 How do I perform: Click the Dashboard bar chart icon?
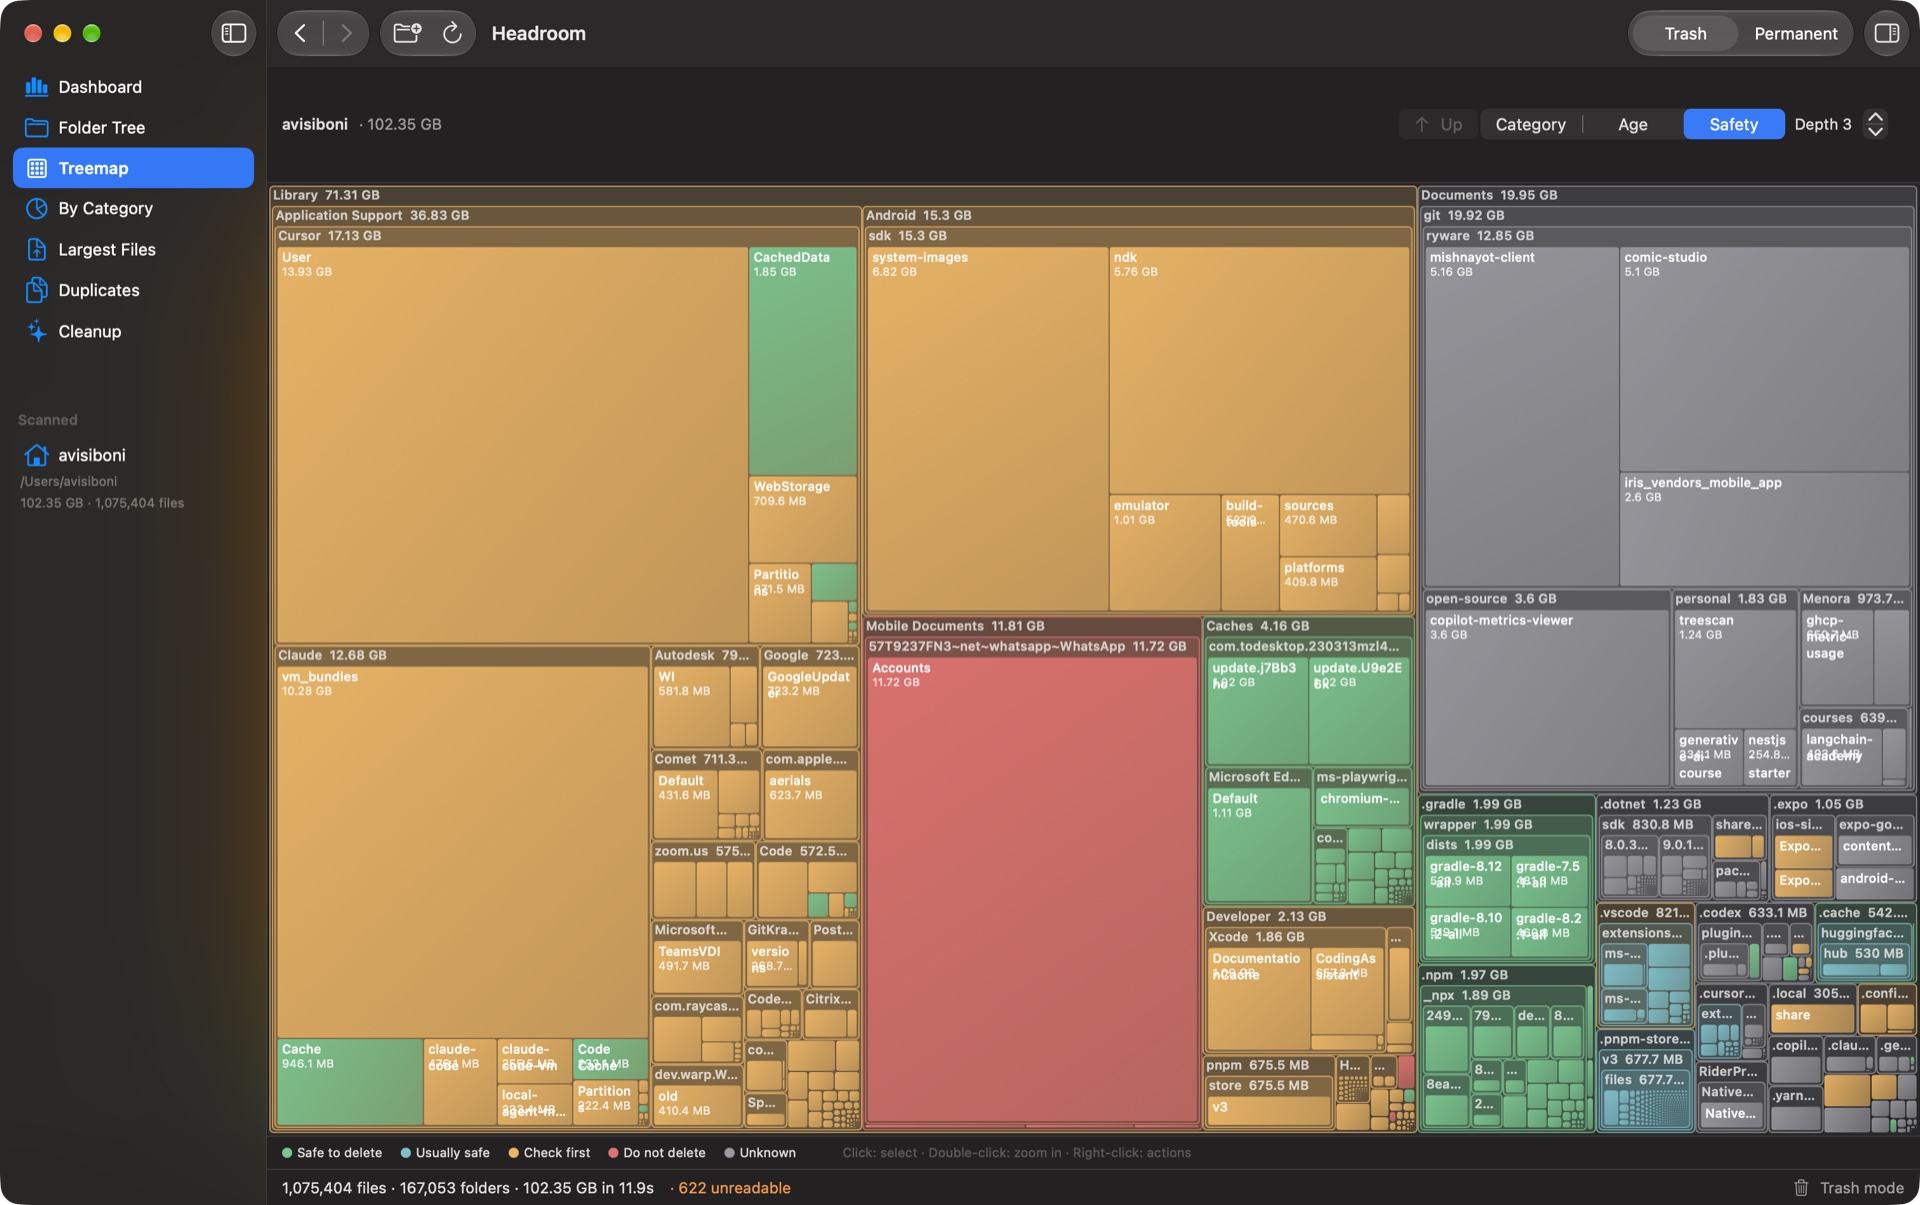pos(37,87)
